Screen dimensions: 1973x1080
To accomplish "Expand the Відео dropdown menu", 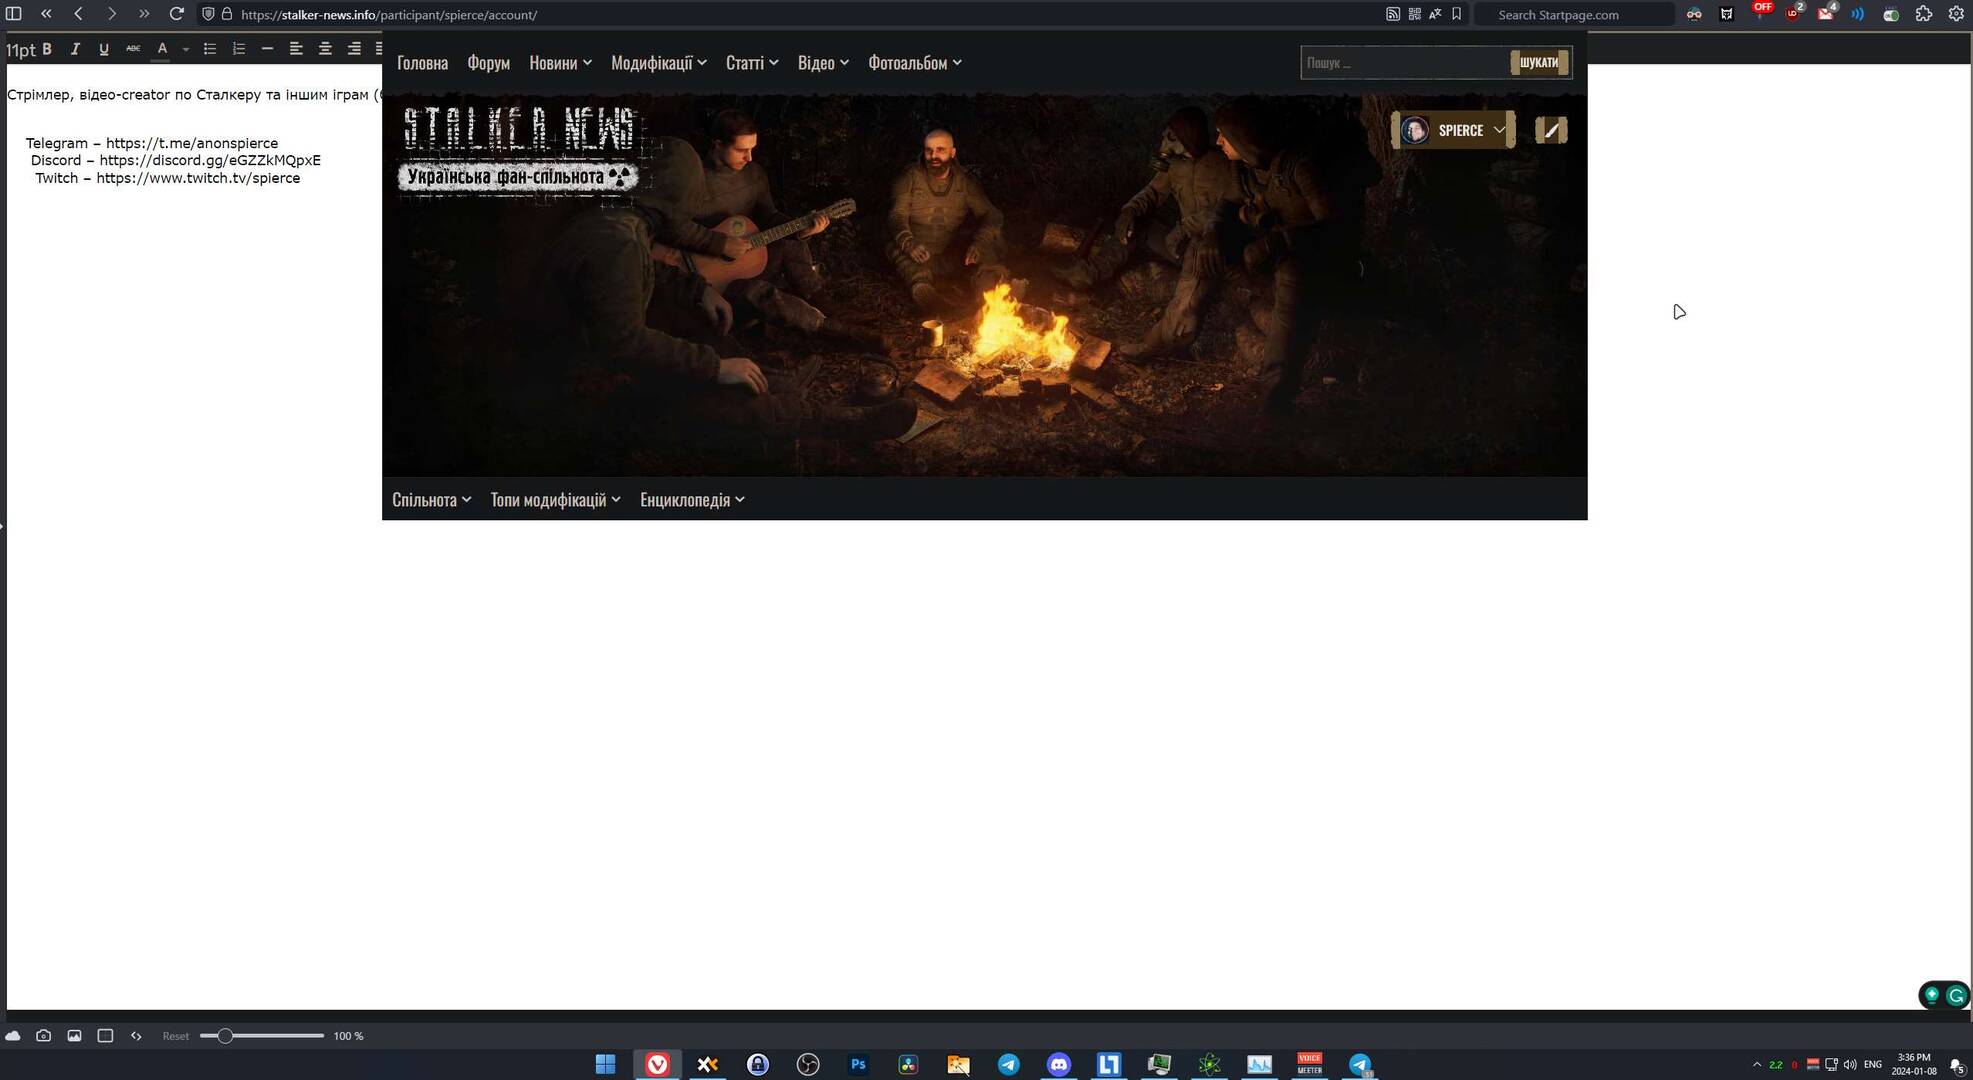I will [823, 63].
